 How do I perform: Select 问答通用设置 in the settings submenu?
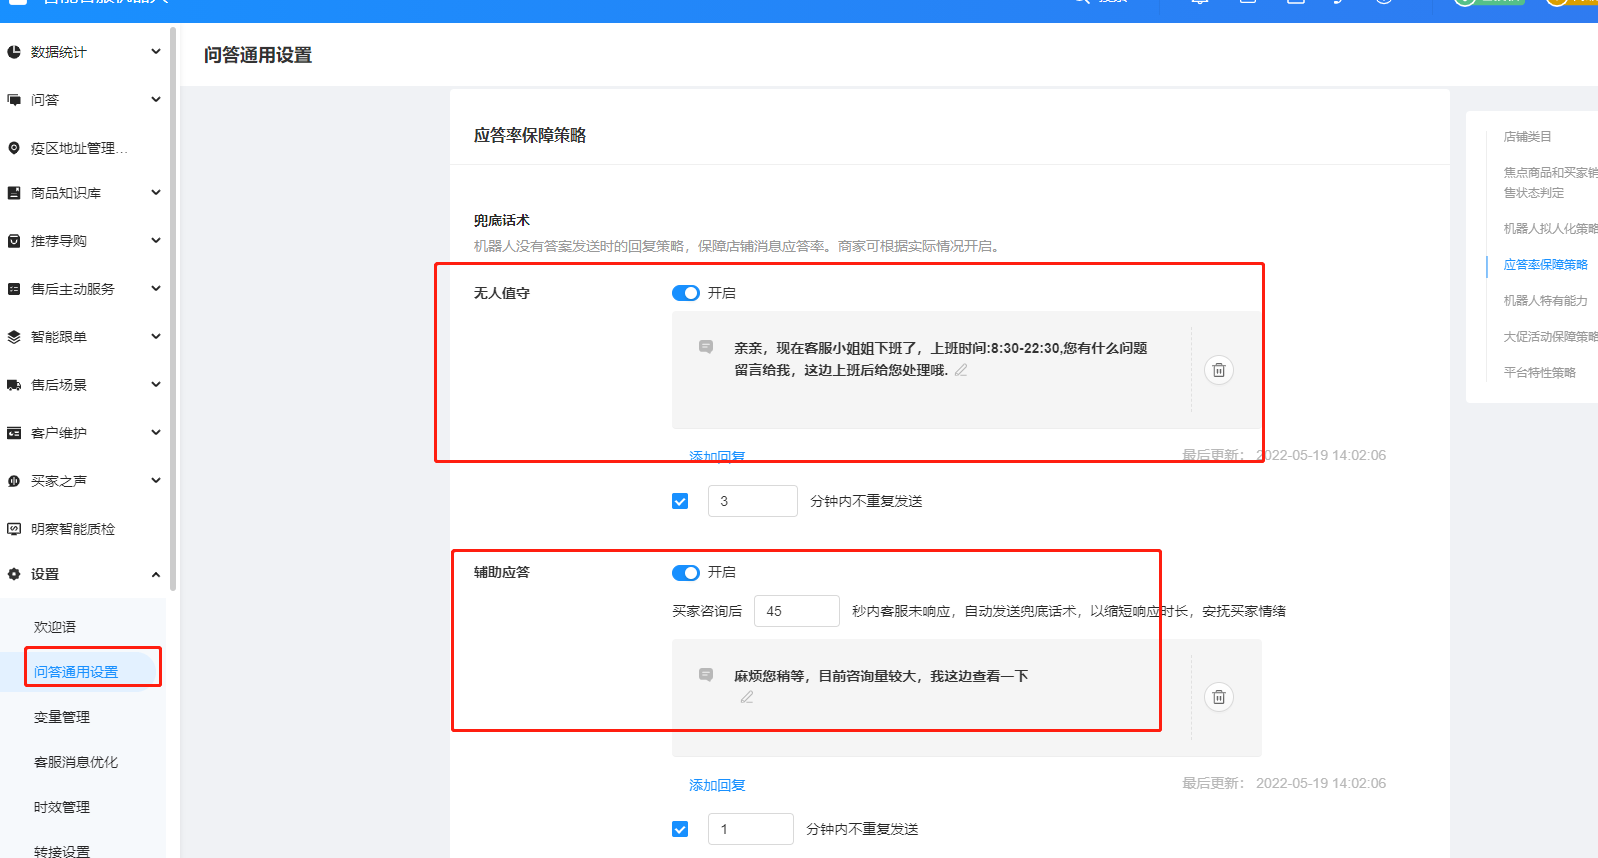click(76, 672)
